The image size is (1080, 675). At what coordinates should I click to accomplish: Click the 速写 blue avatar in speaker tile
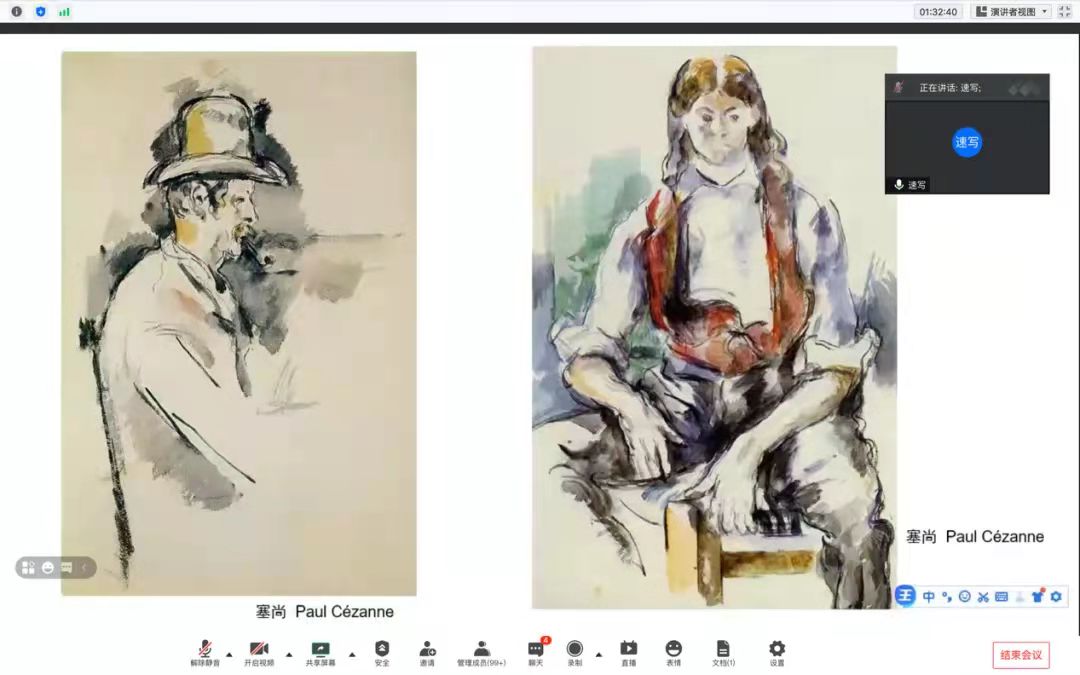[x=967, y=143]
